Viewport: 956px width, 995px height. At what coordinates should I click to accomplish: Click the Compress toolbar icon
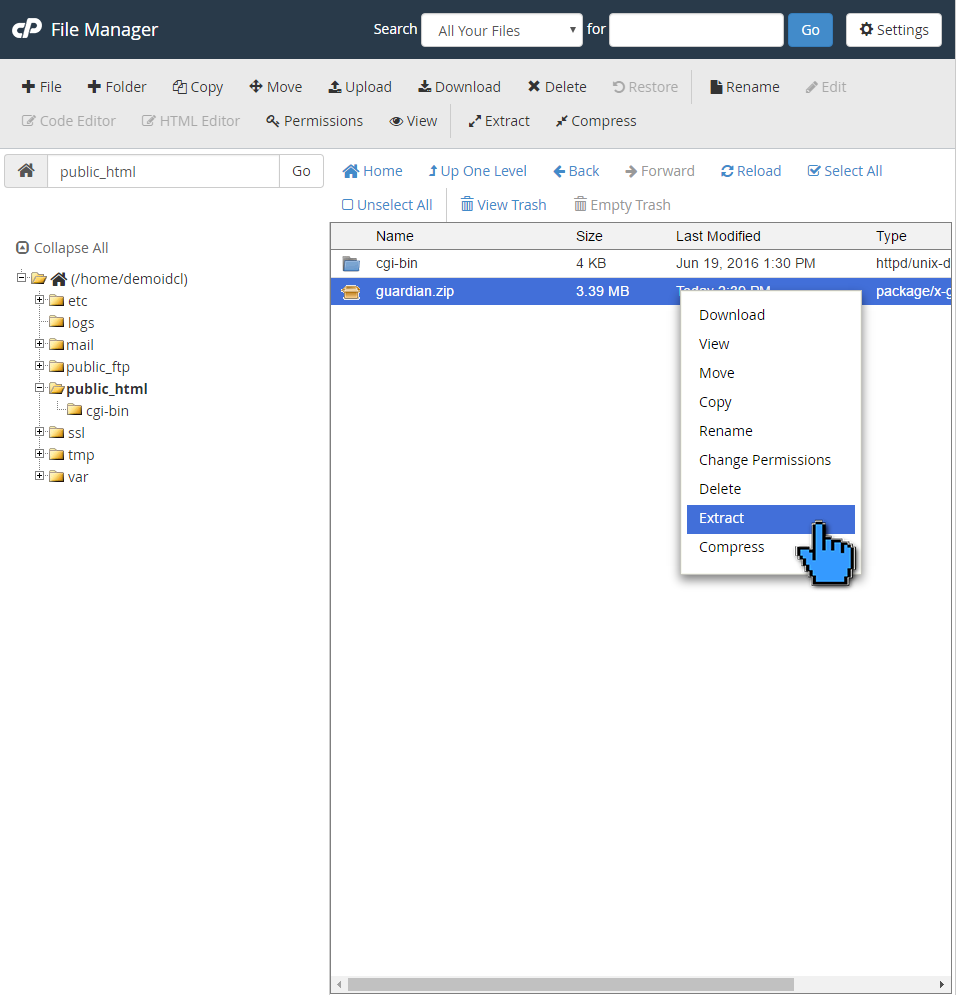click(595, 120)
